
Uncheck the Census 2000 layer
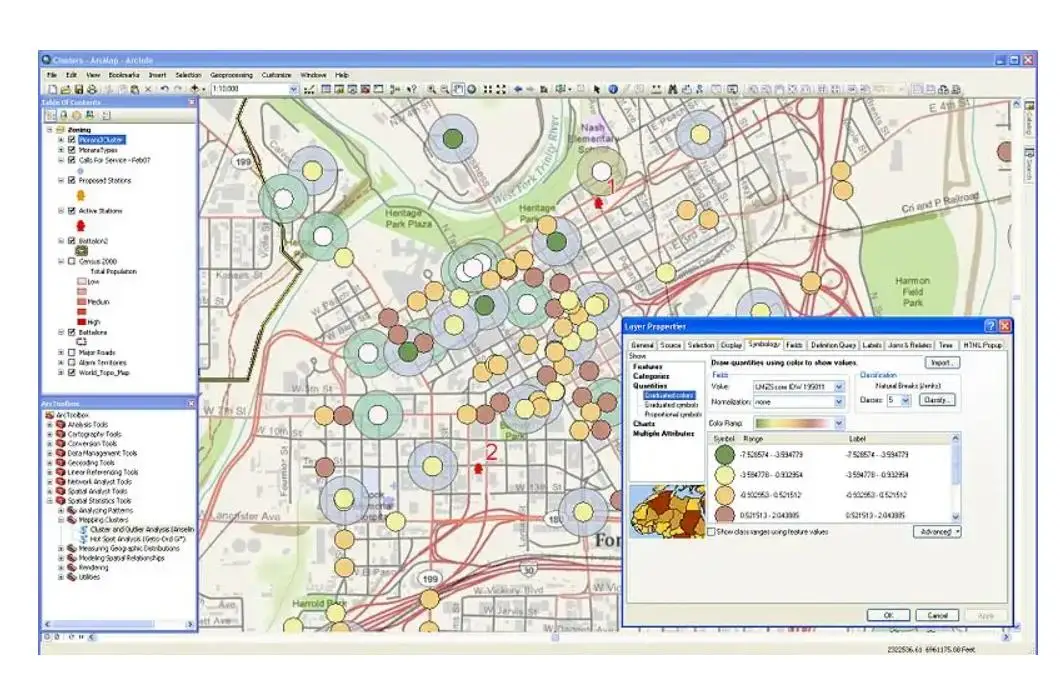pyautogui.click(x=71, y=261)
